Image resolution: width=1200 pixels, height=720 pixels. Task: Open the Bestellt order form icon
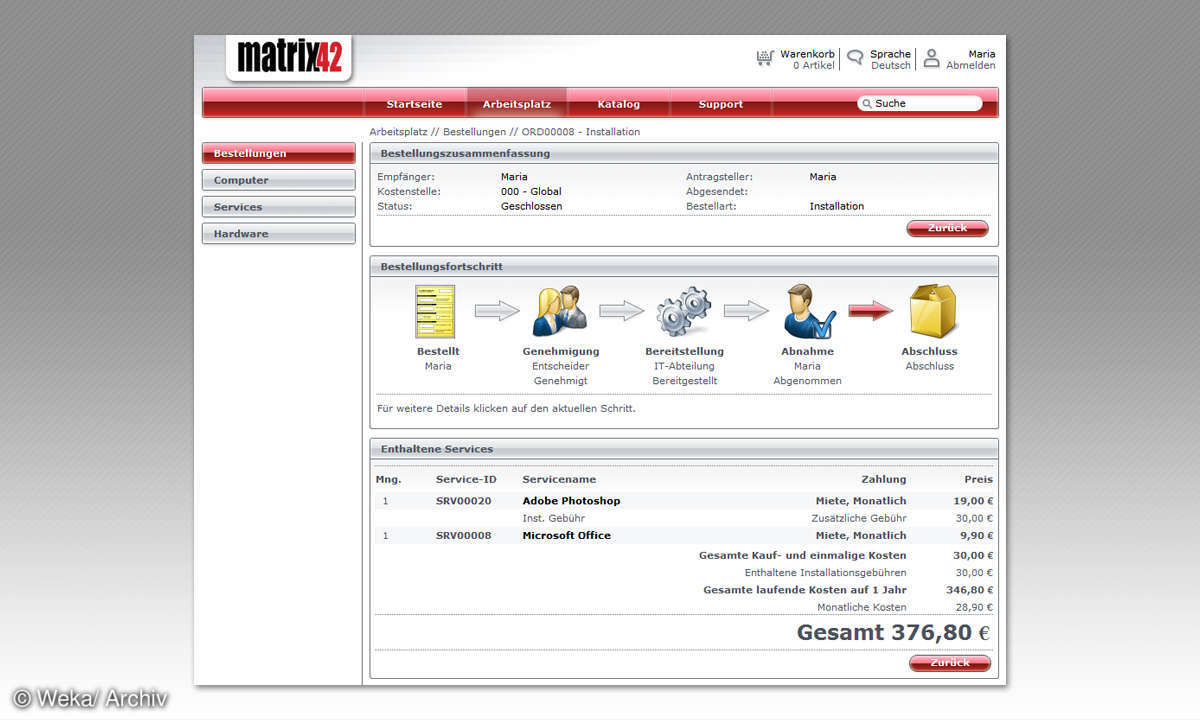pos(435,311)
